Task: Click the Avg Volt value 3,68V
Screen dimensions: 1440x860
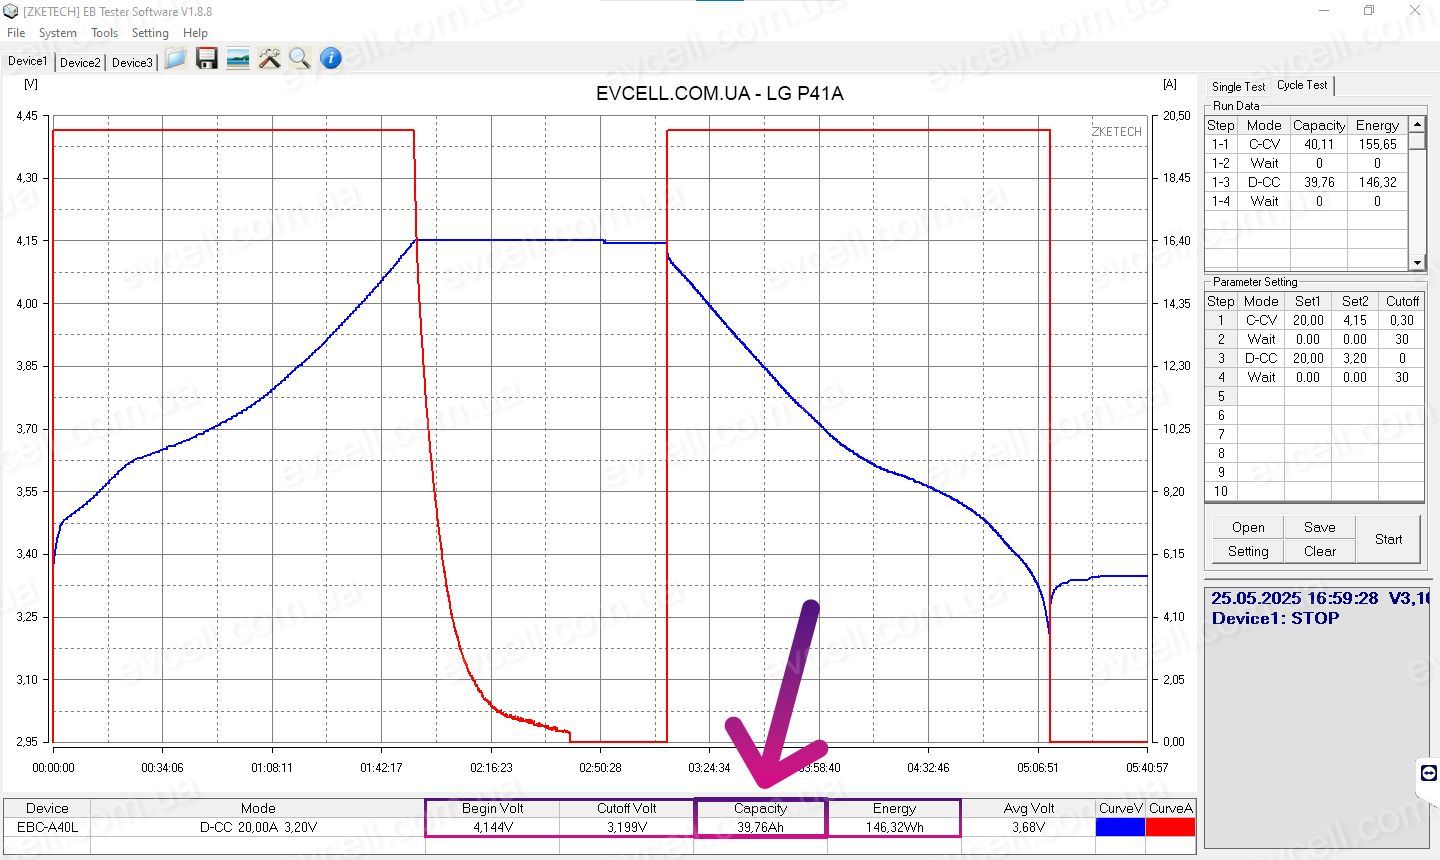Action: pyautogui.click(x=1028, y=827)
